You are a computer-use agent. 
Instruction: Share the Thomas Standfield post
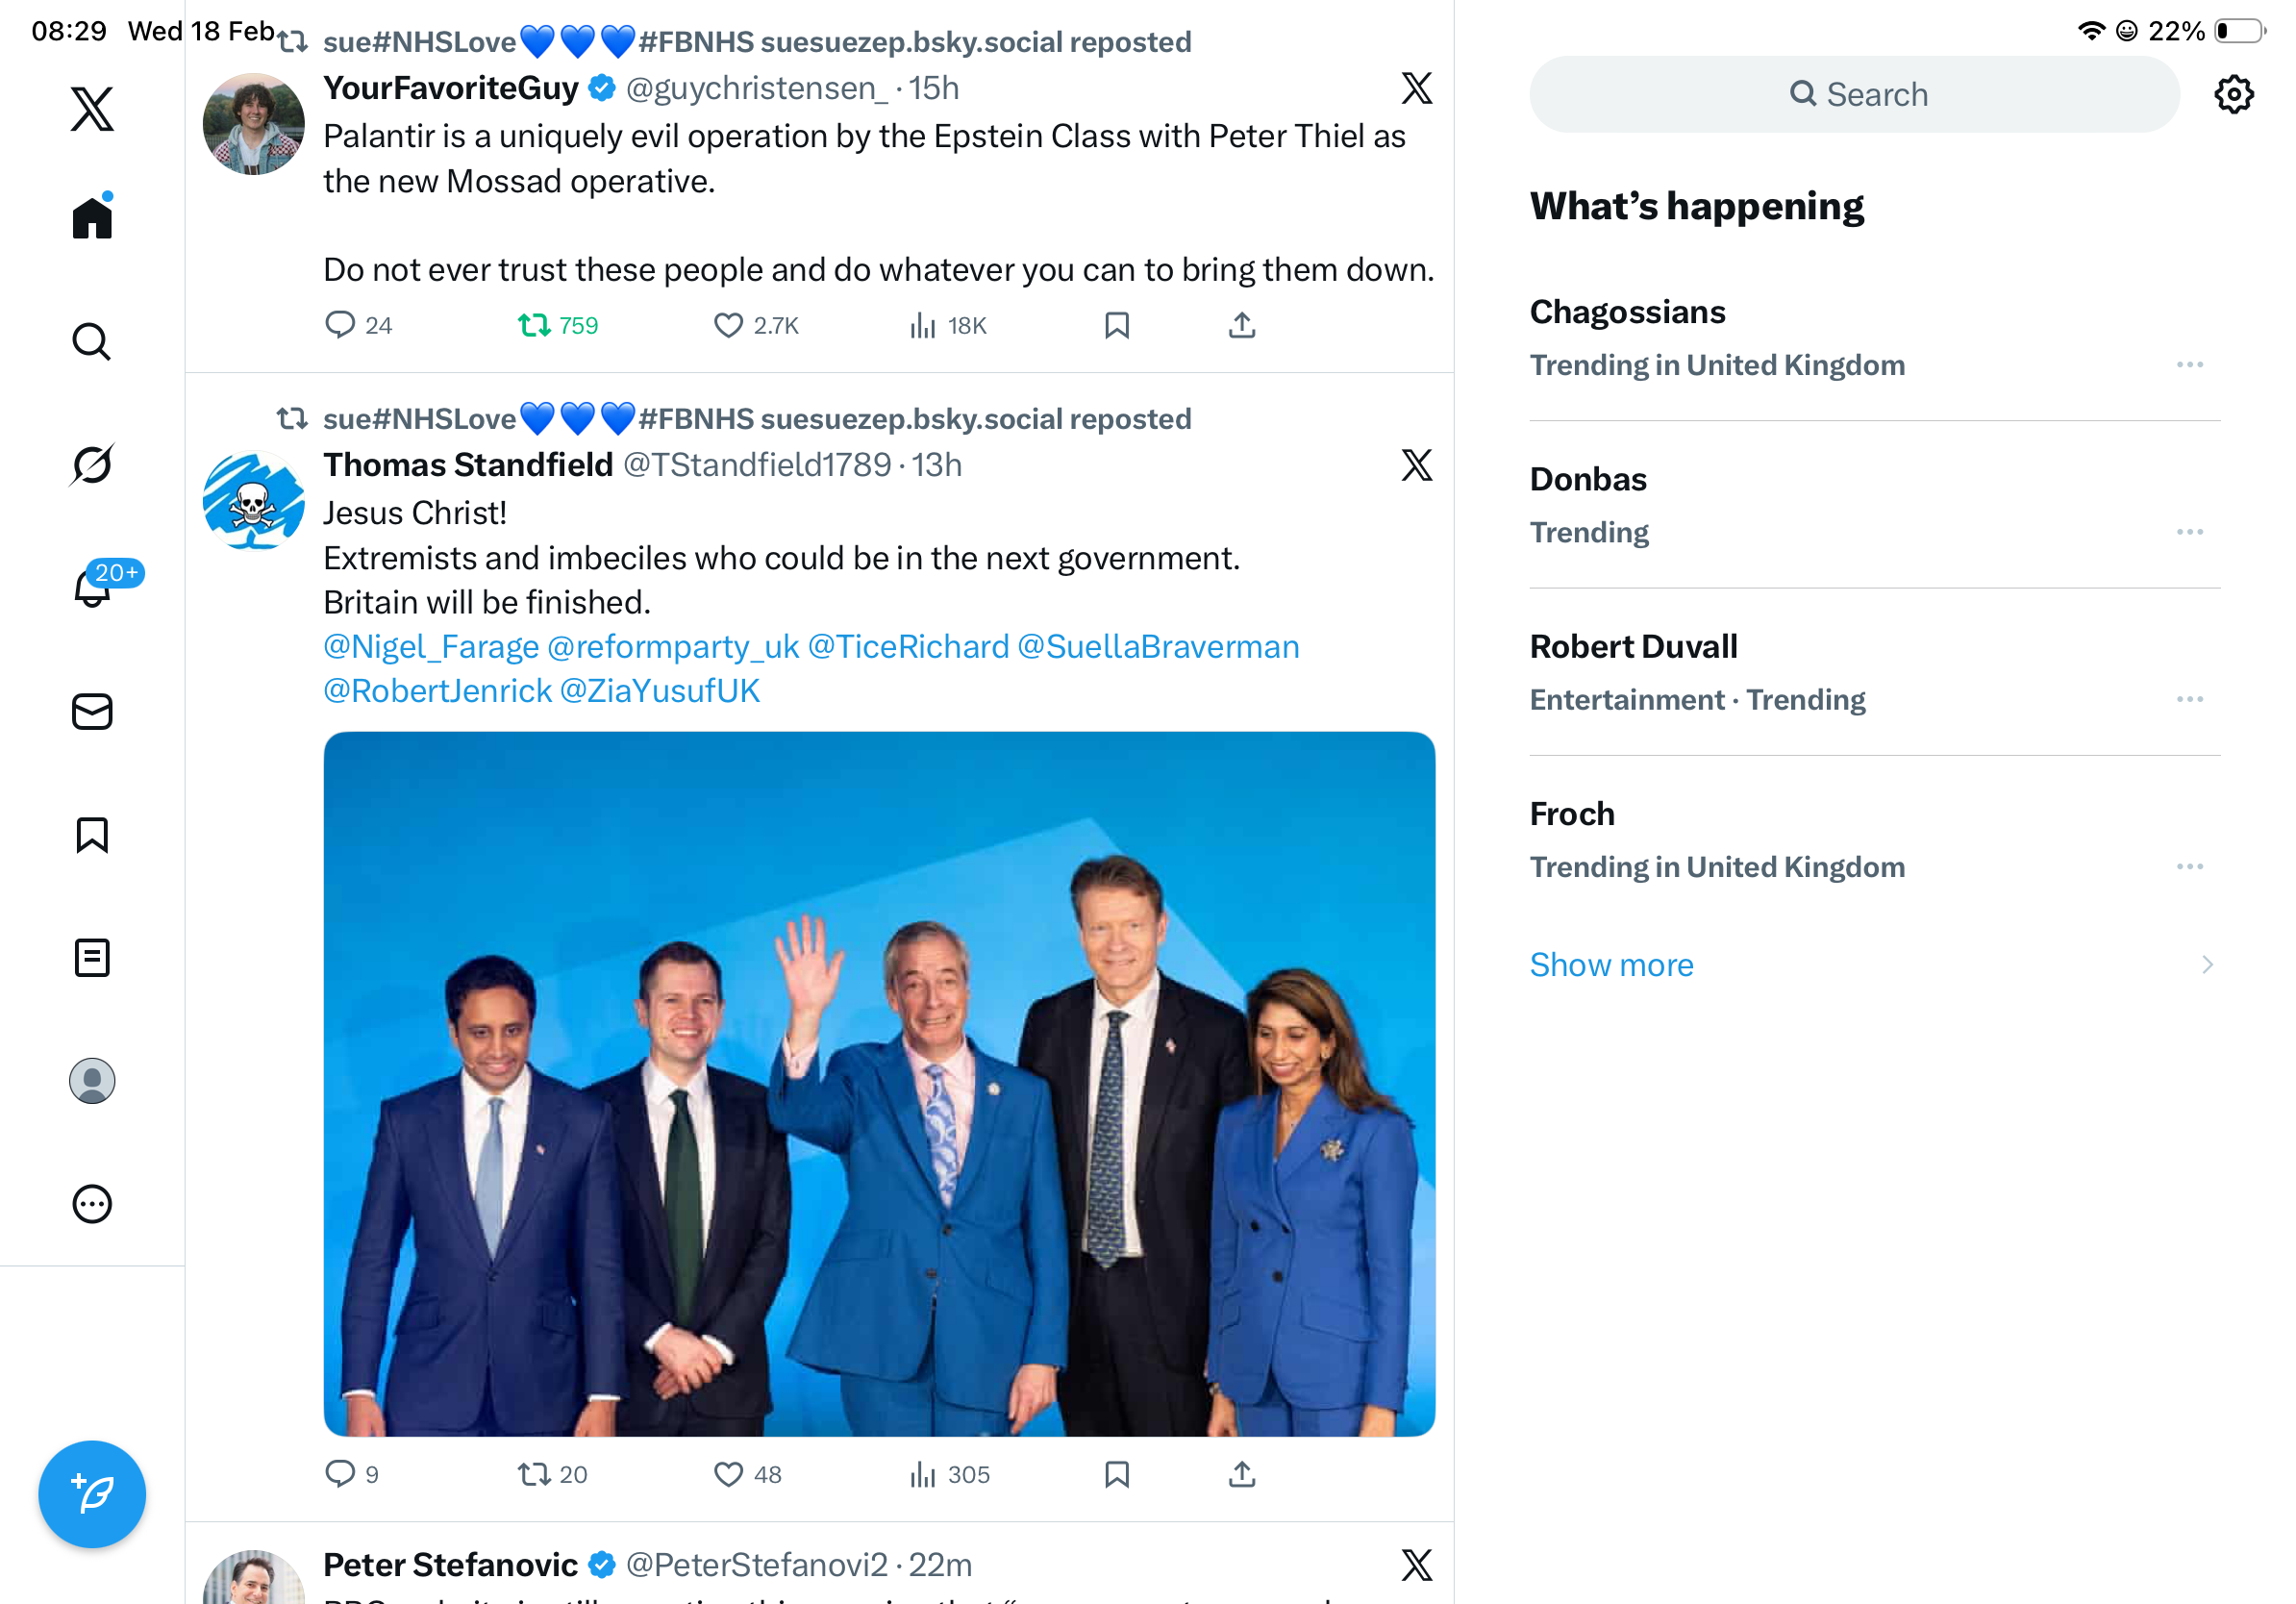click(x=1241, y=1474)
